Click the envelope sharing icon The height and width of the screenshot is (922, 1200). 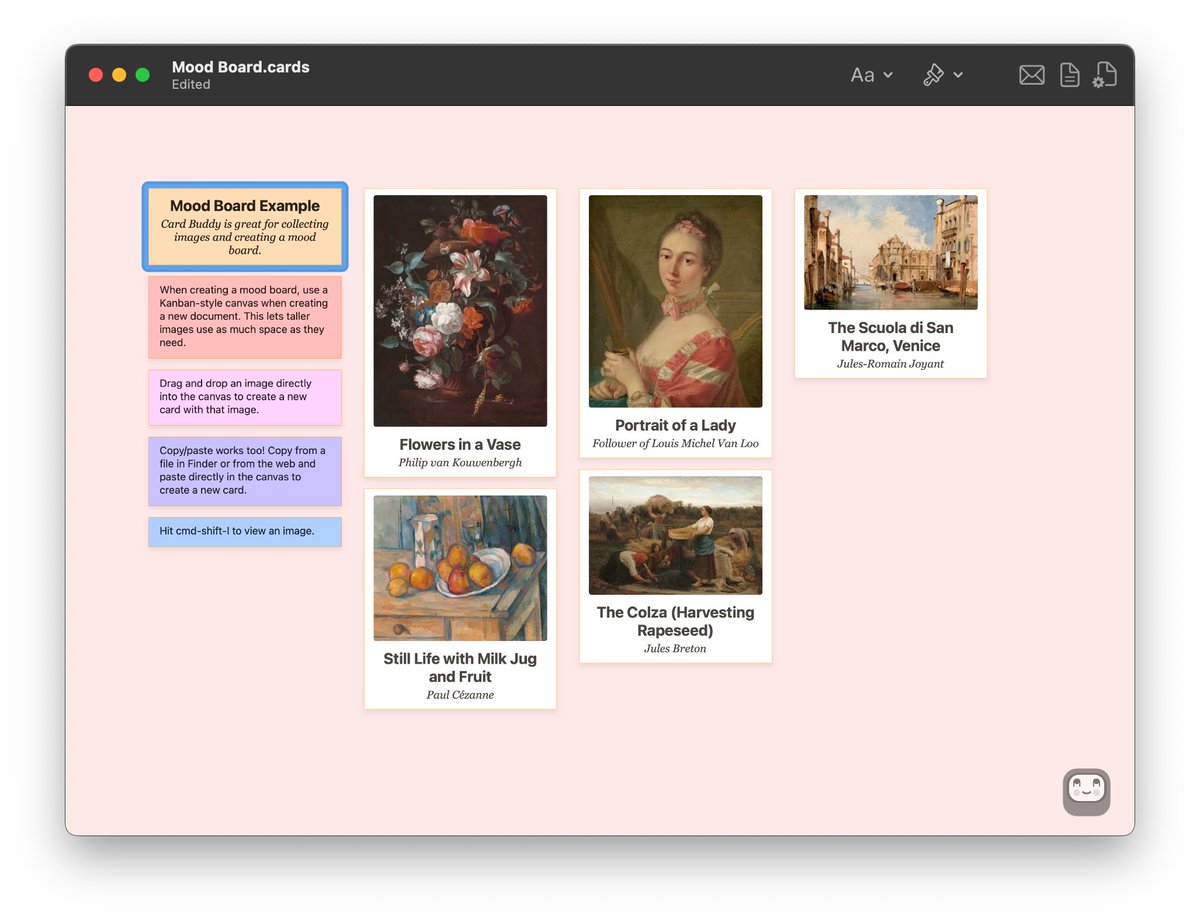pos(1031,74)
